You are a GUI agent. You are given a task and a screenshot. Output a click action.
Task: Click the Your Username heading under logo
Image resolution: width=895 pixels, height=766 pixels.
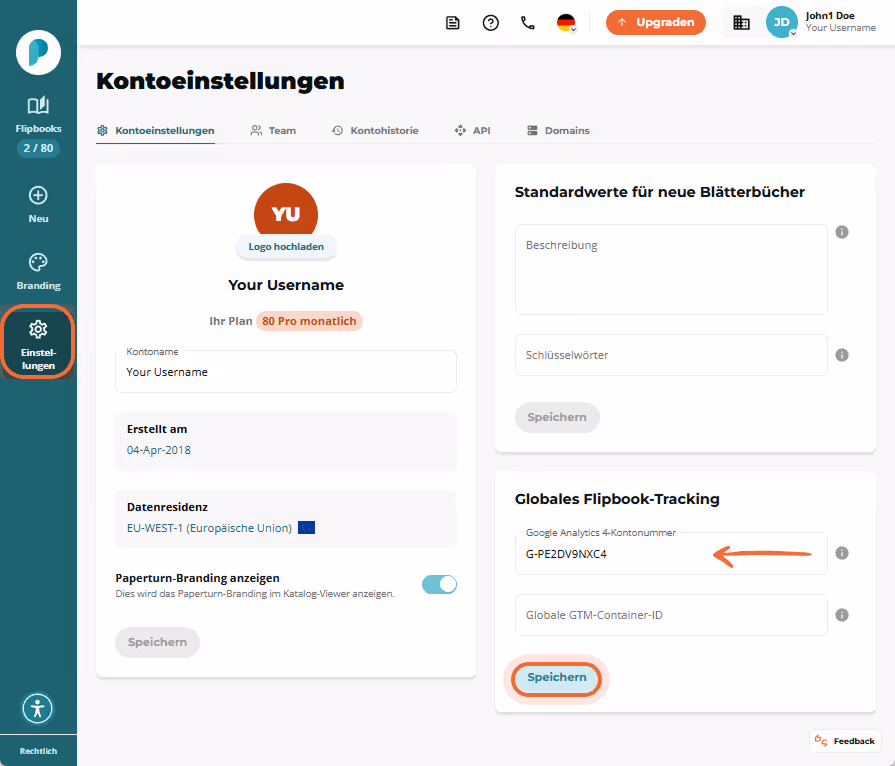pyautogui.click(x=286, y=285)
